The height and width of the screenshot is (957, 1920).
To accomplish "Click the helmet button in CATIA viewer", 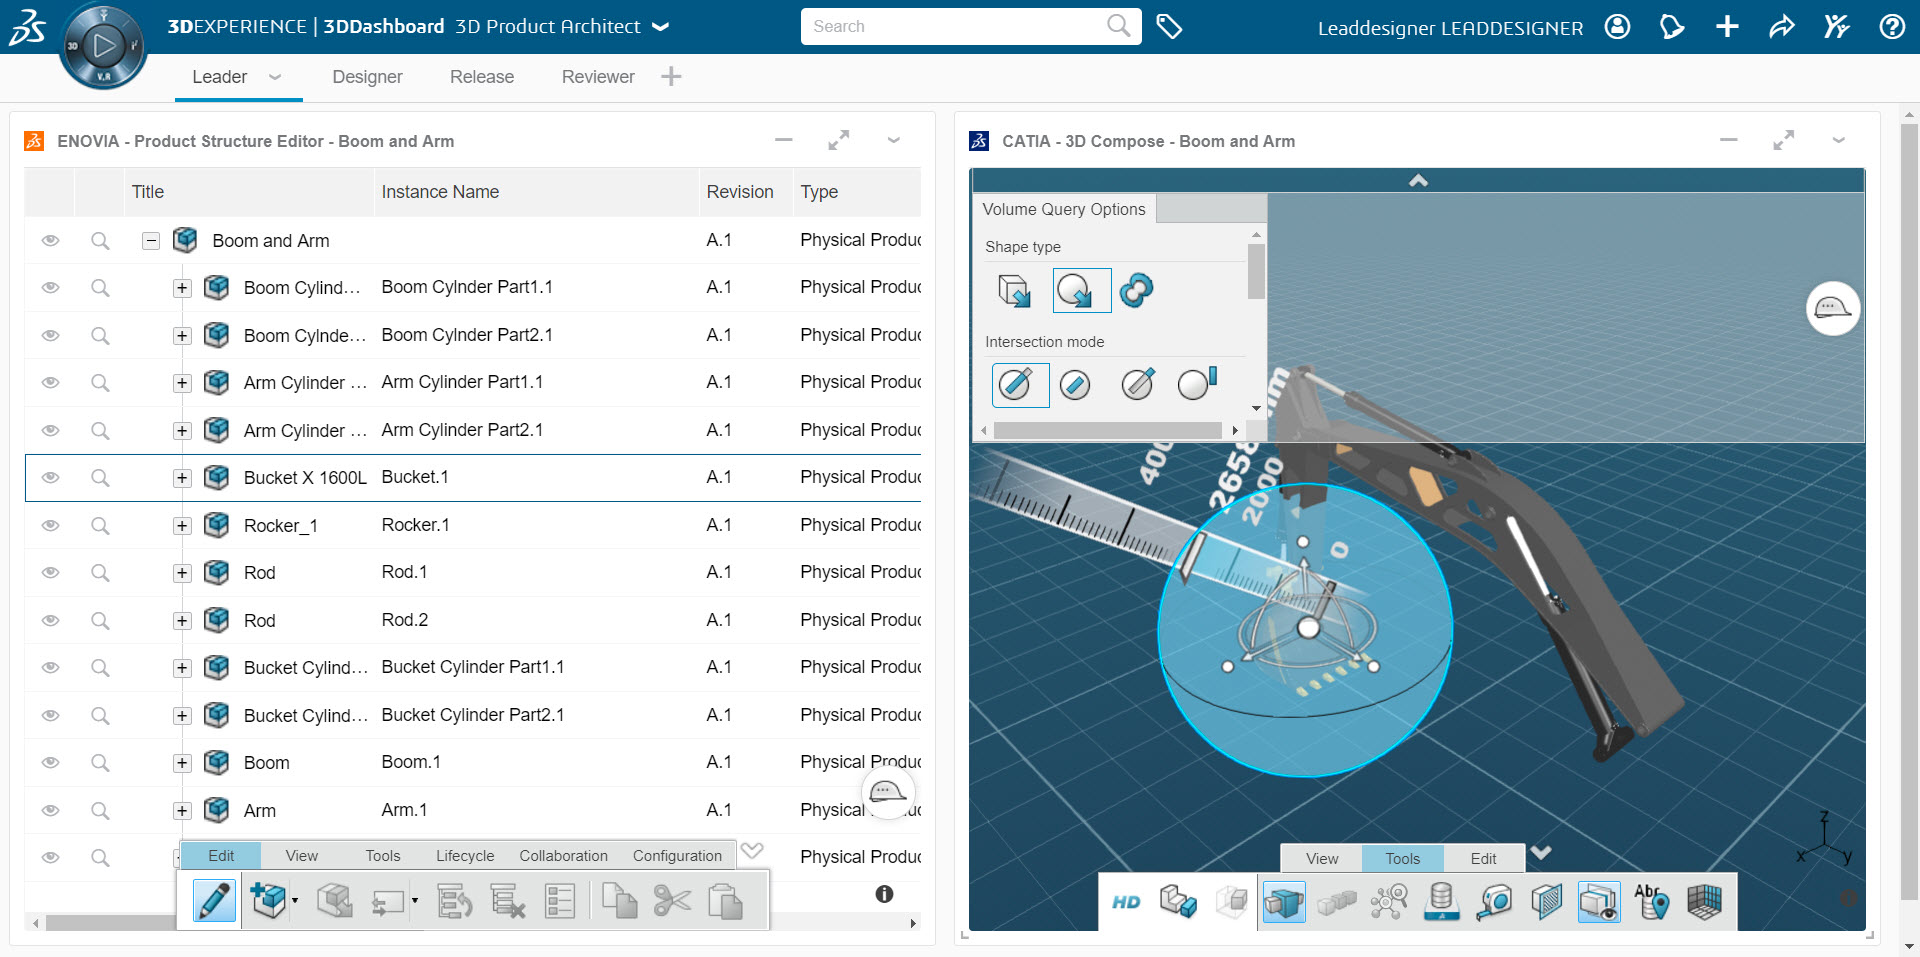I will (1833, 308).
